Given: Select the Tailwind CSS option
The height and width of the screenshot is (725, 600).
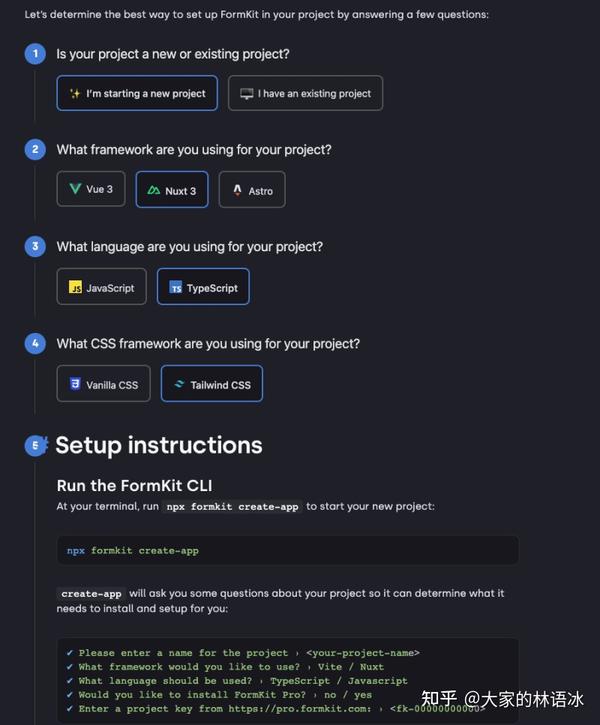Looking at the screenshot, I should click(212, 384).
